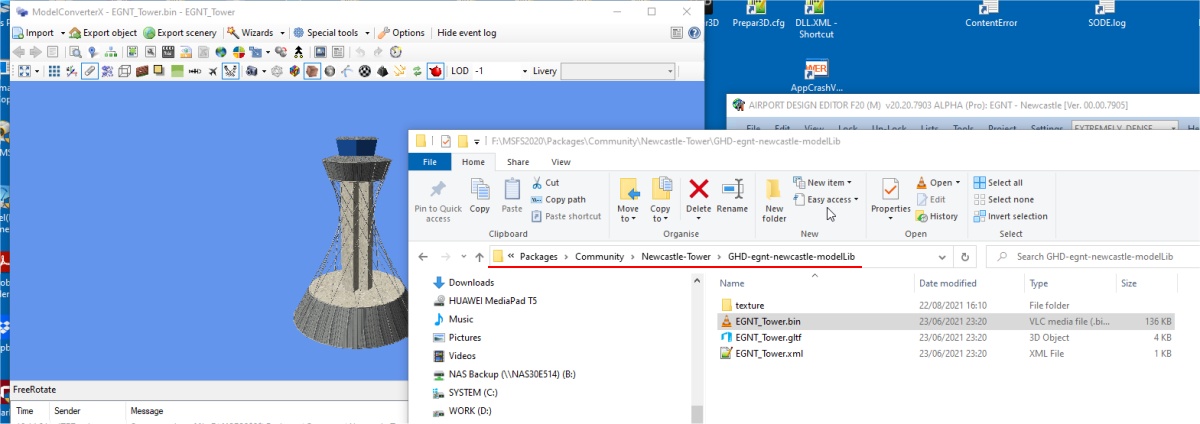This screenshot has height=424, width=1200.
Task: Open the New item dropdown
Action: point(823,183)
